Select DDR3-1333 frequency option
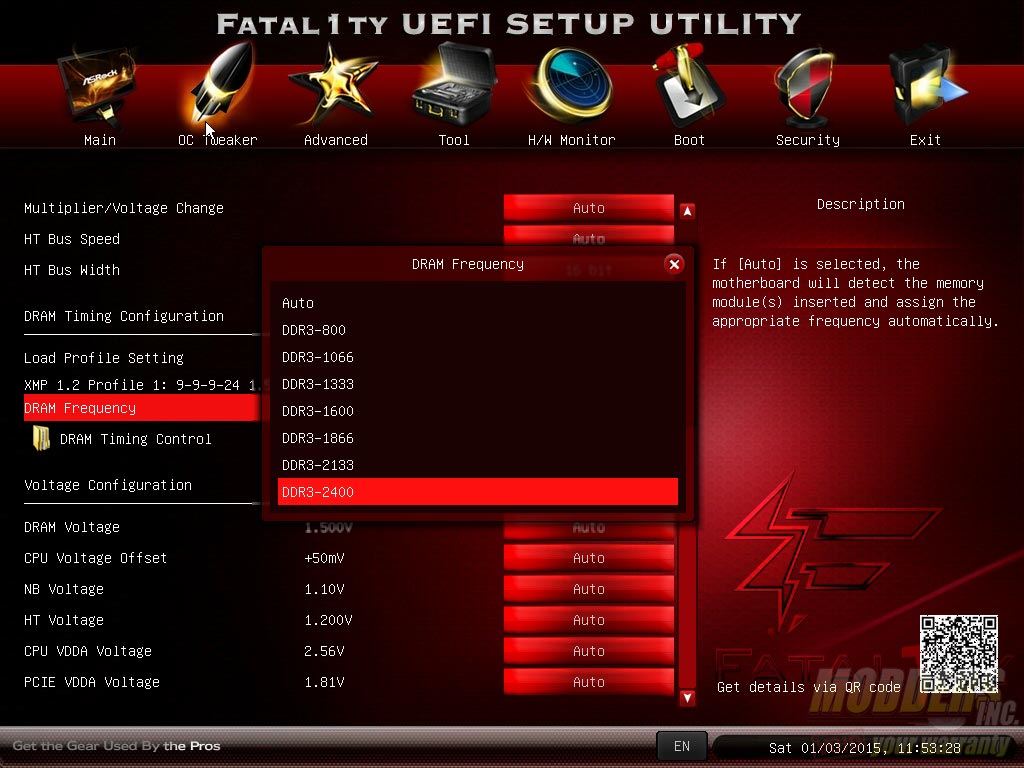 click(477, 384)
